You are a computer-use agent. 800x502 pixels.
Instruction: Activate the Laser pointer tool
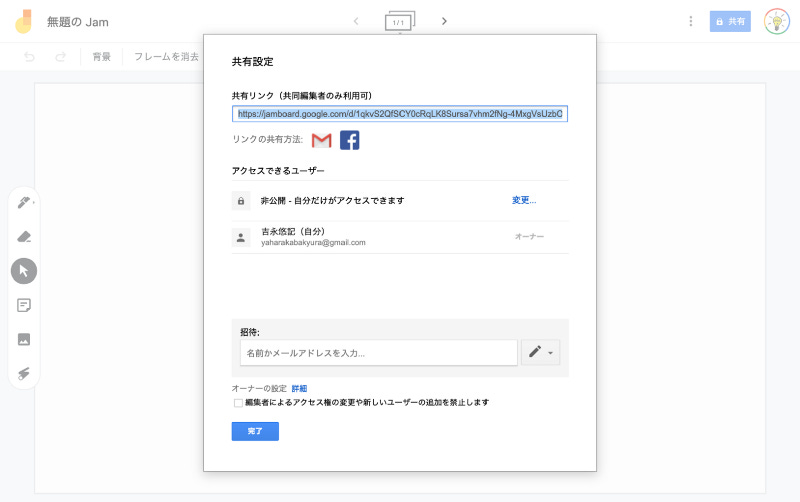point(24,373)
